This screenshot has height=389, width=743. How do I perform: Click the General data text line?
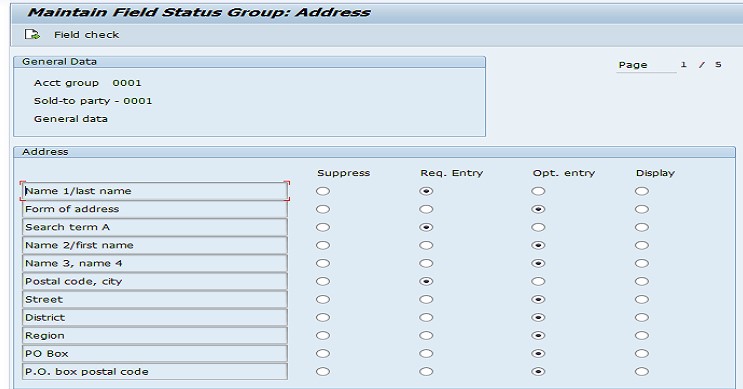pyautogui.click(x=71, y=119)
